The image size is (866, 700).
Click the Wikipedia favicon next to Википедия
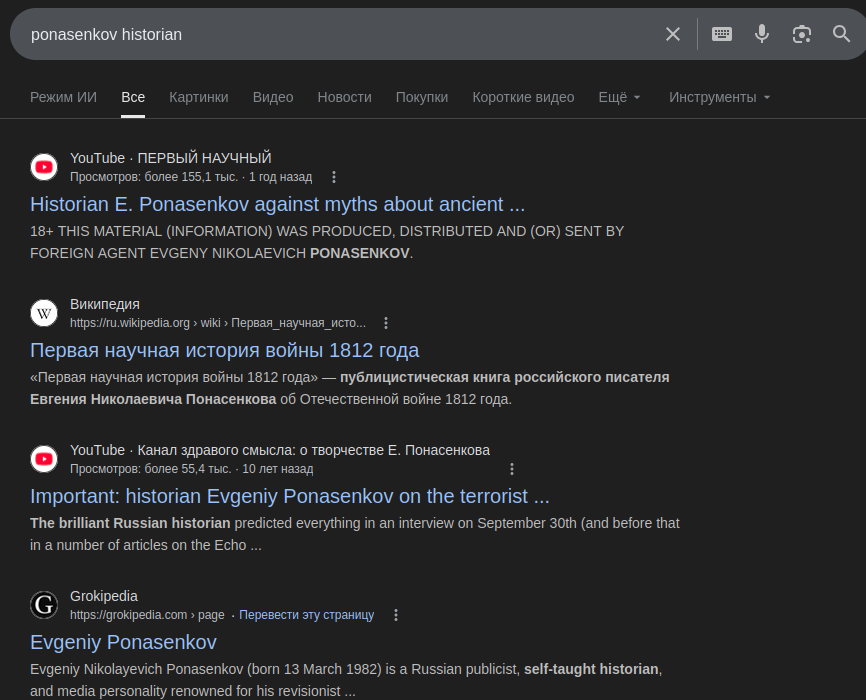tap(44, 313)
